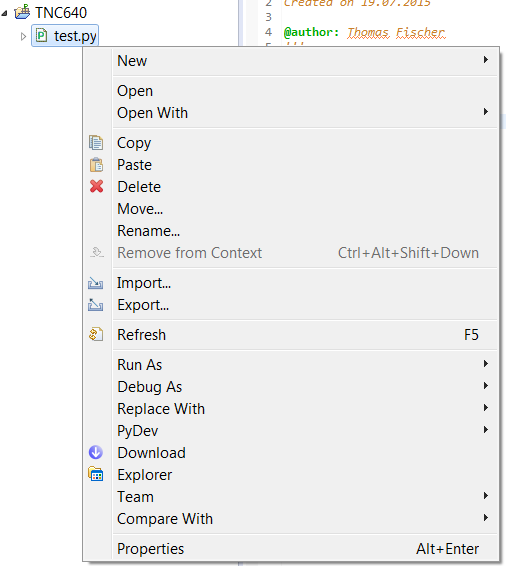
Task: Click the Explorer folder icon
Action: [96, 474]
